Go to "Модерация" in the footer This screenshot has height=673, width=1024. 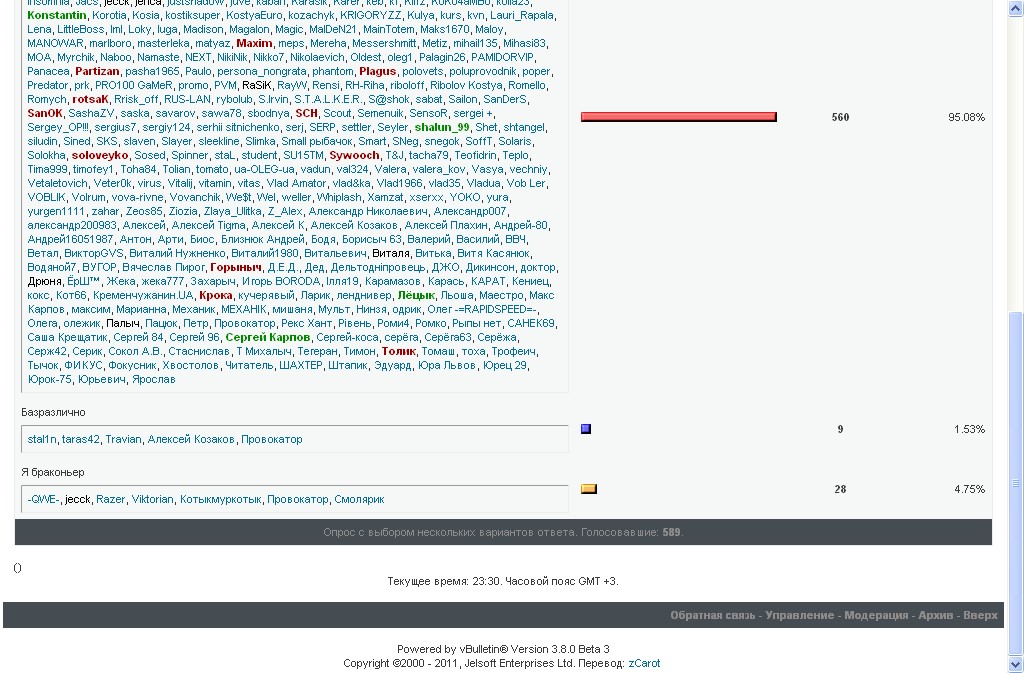(x=876, y=616)
